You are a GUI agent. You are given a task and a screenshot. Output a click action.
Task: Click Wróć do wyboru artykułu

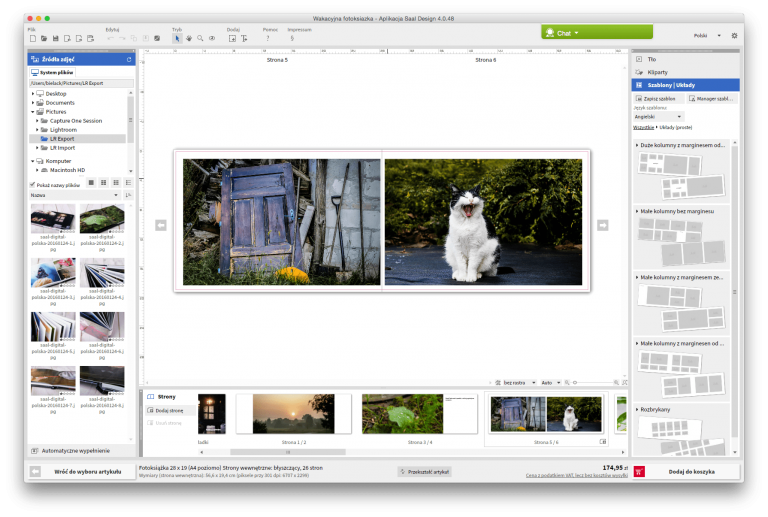click(x=88, y=471)
